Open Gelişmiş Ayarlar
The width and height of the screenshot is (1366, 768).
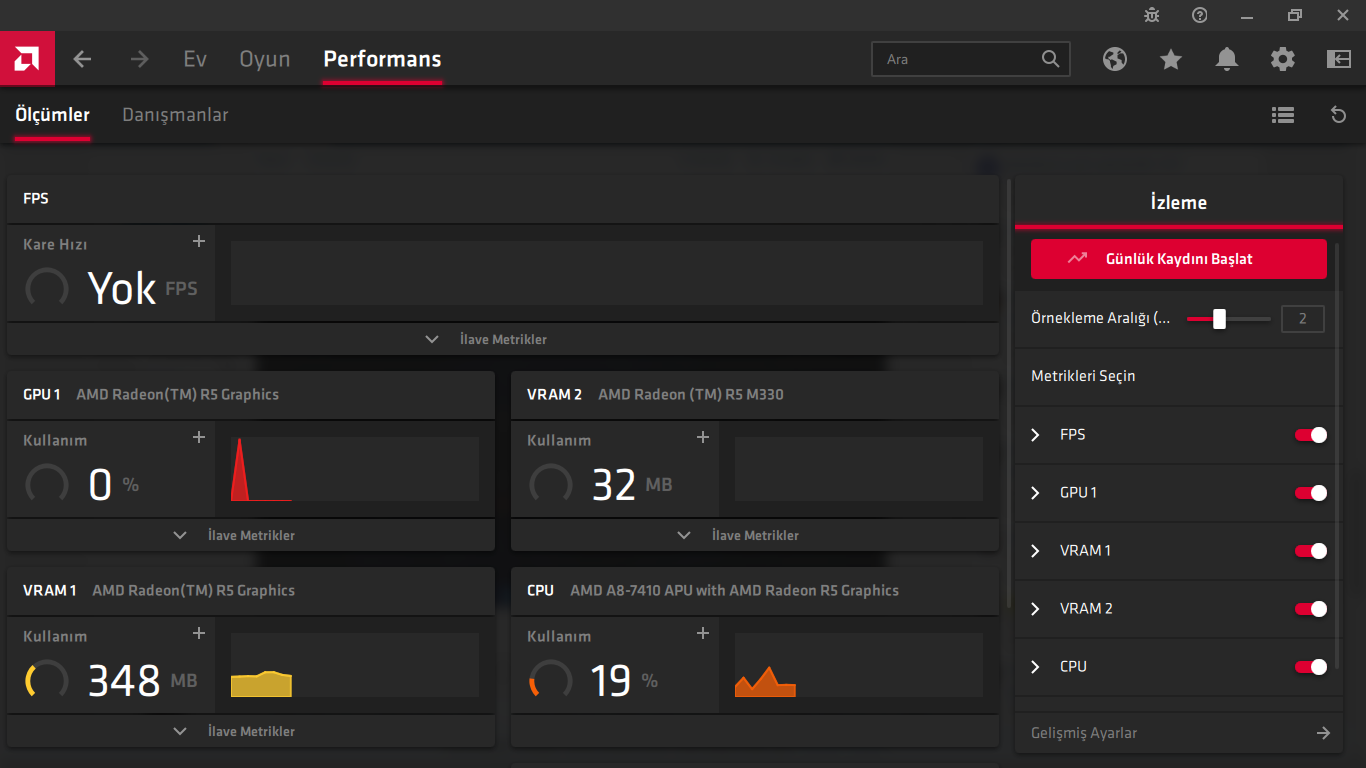tap(1179, 733)
